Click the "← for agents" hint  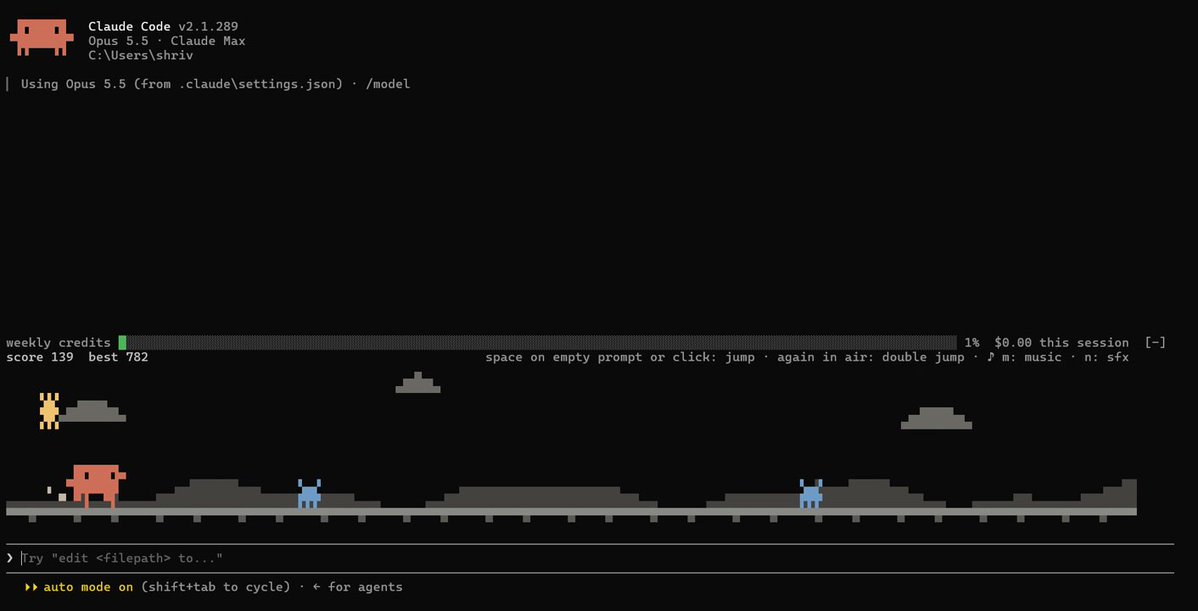coord(358,587)
